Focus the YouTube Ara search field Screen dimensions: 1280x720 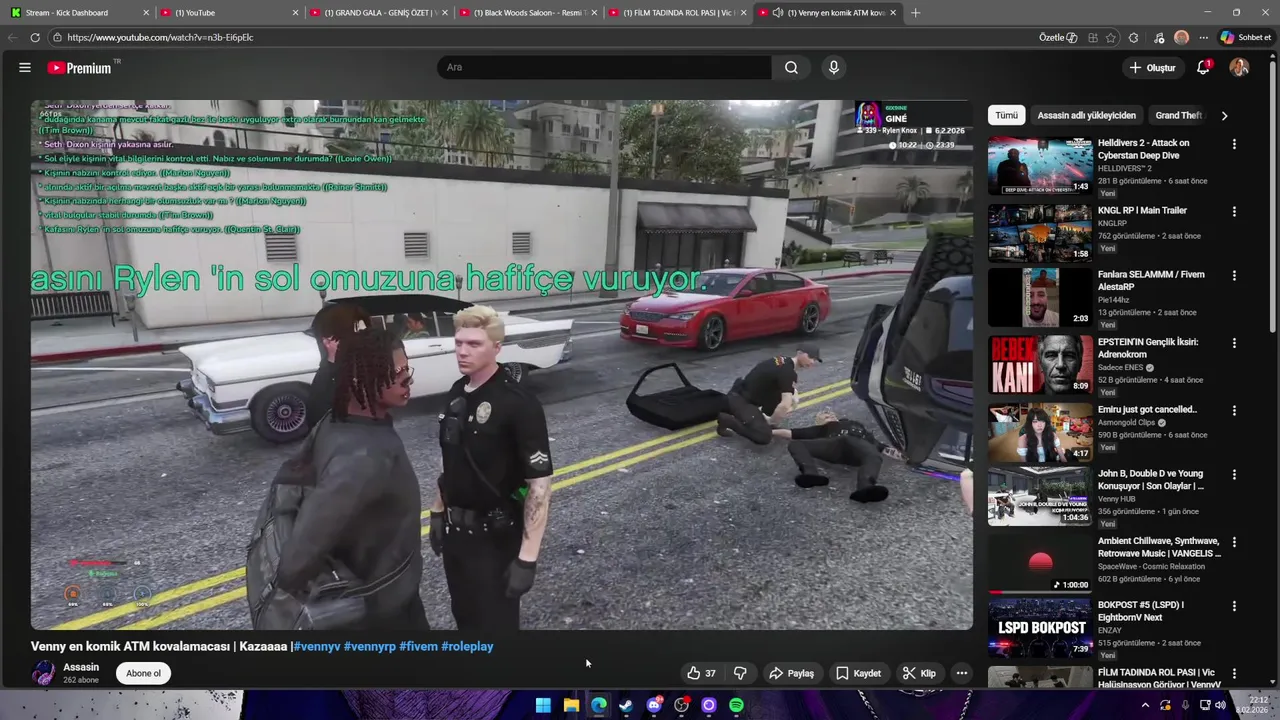coord(604,68)
